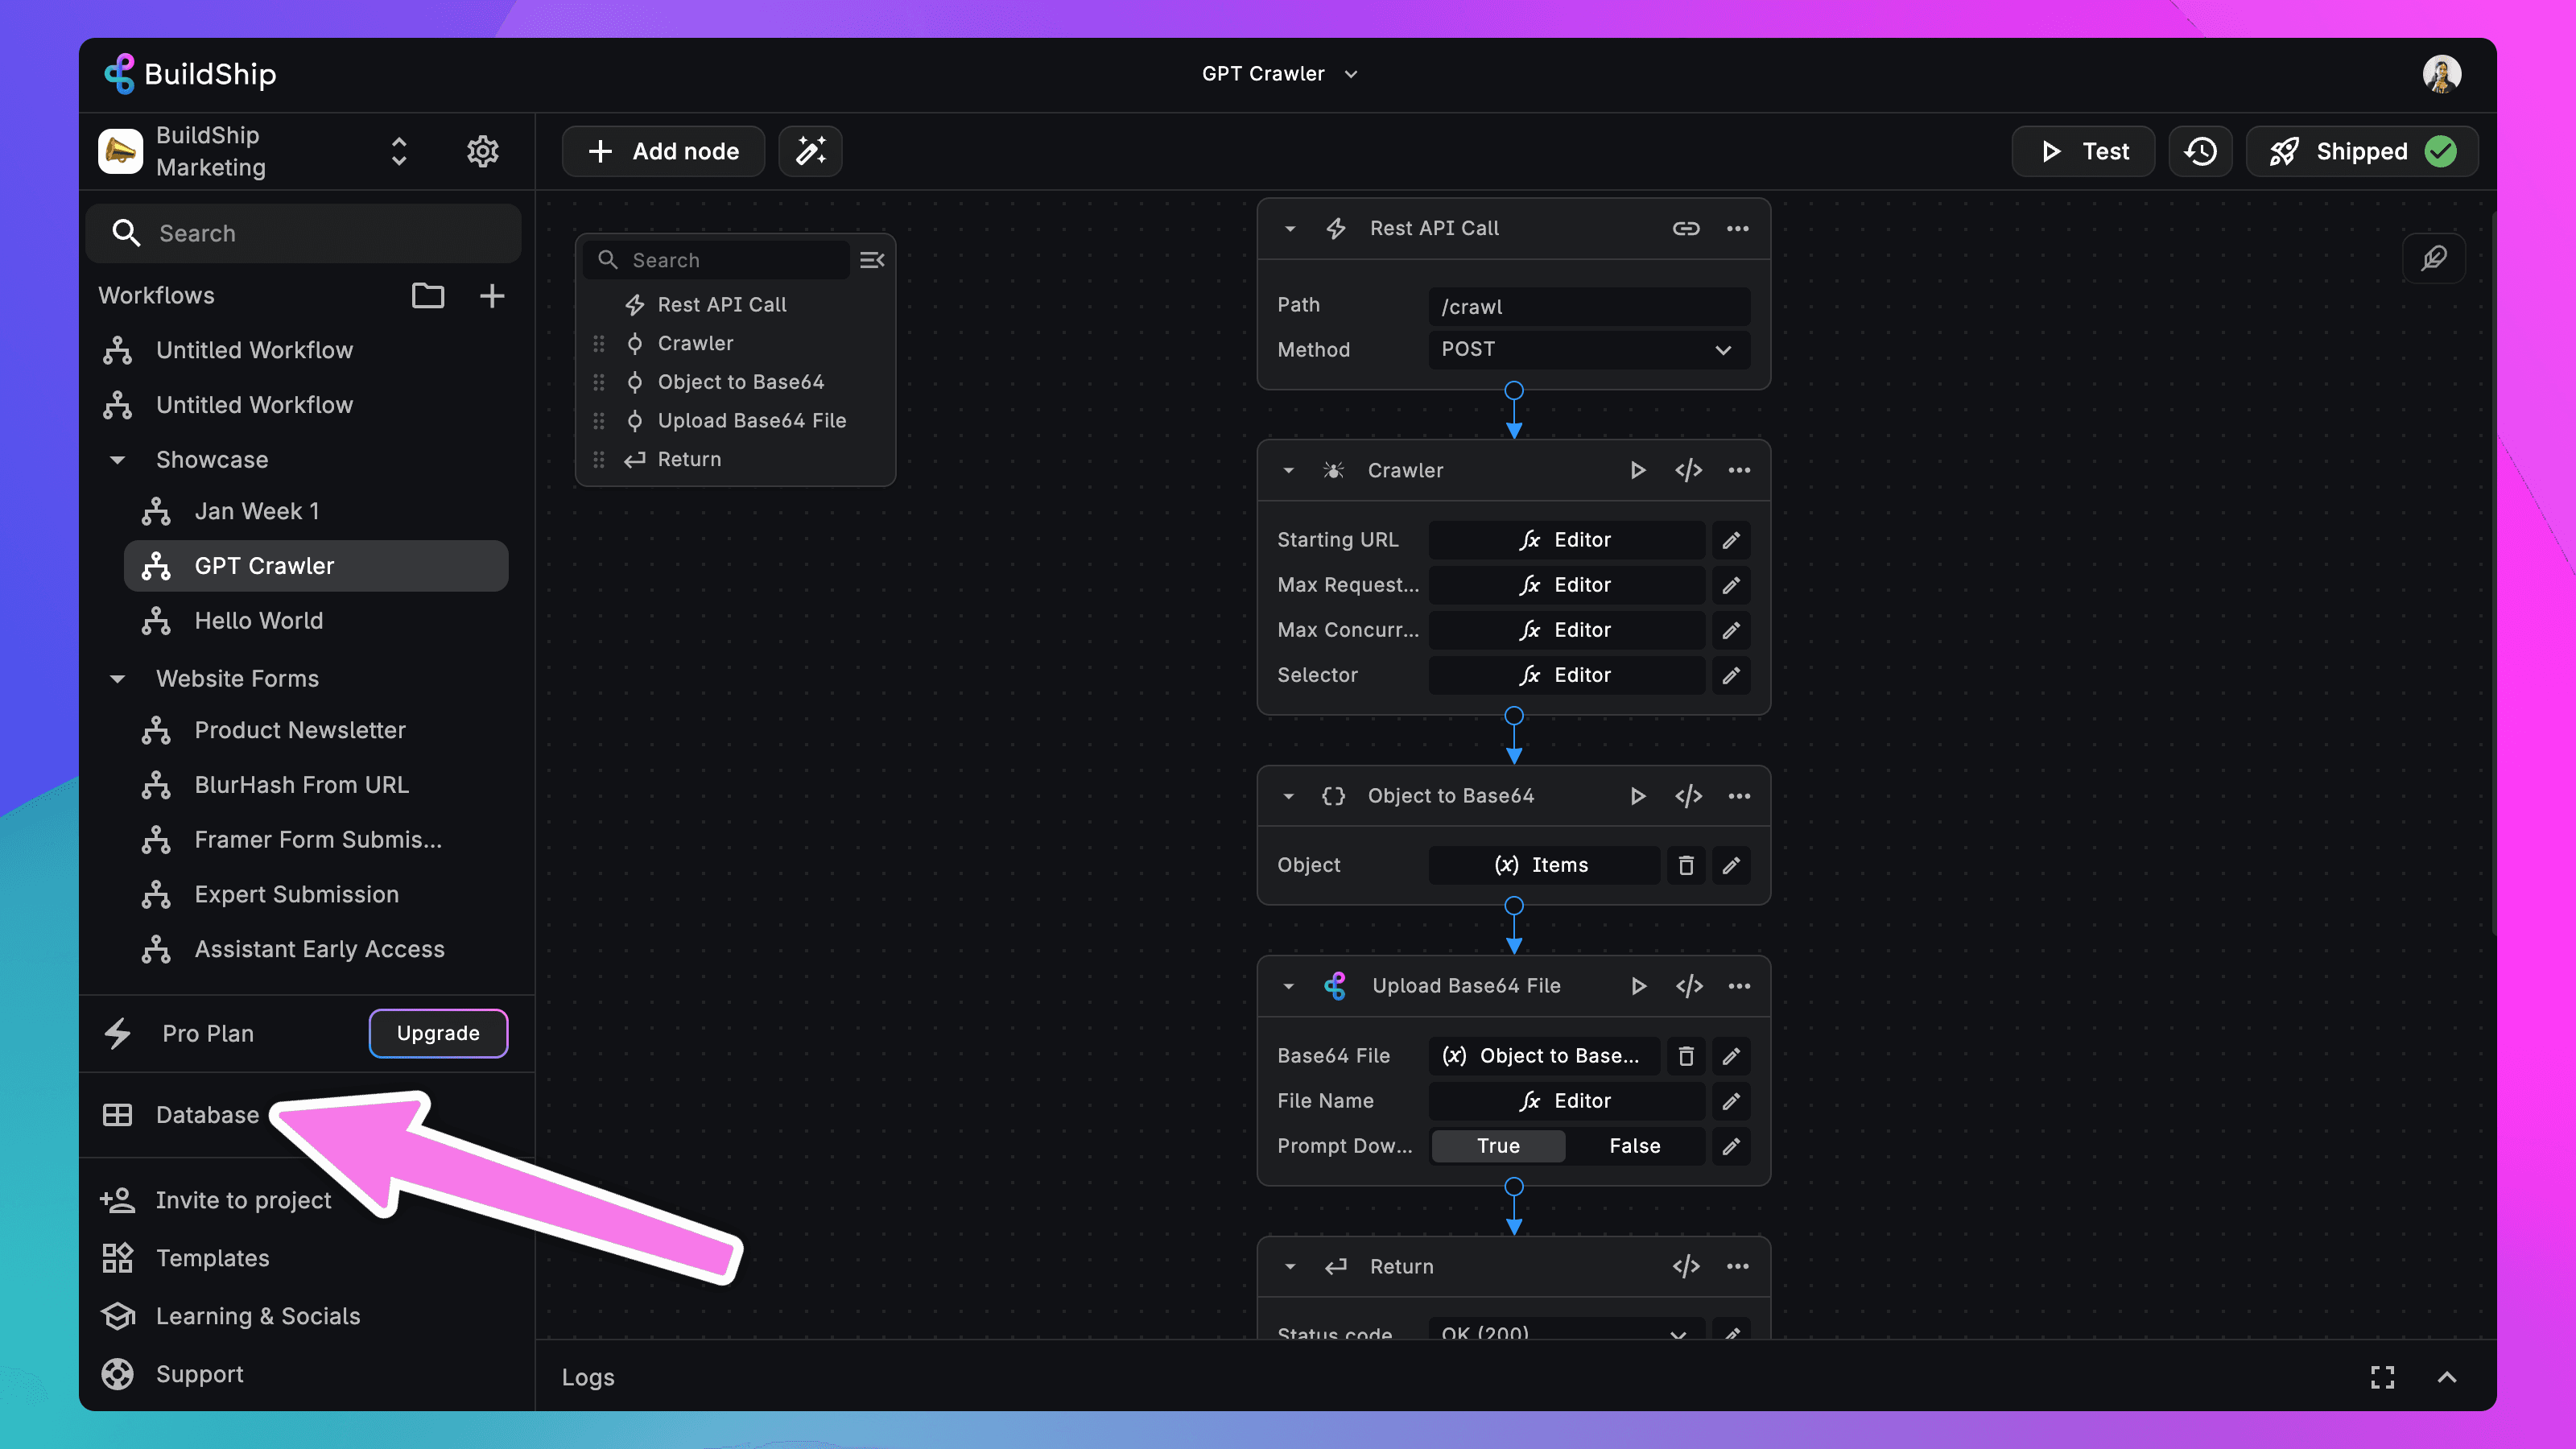Open Upload Base64 File more options
Image resolution: width=2576 pixels, height=1449 pixels.
click(1739, 986)
